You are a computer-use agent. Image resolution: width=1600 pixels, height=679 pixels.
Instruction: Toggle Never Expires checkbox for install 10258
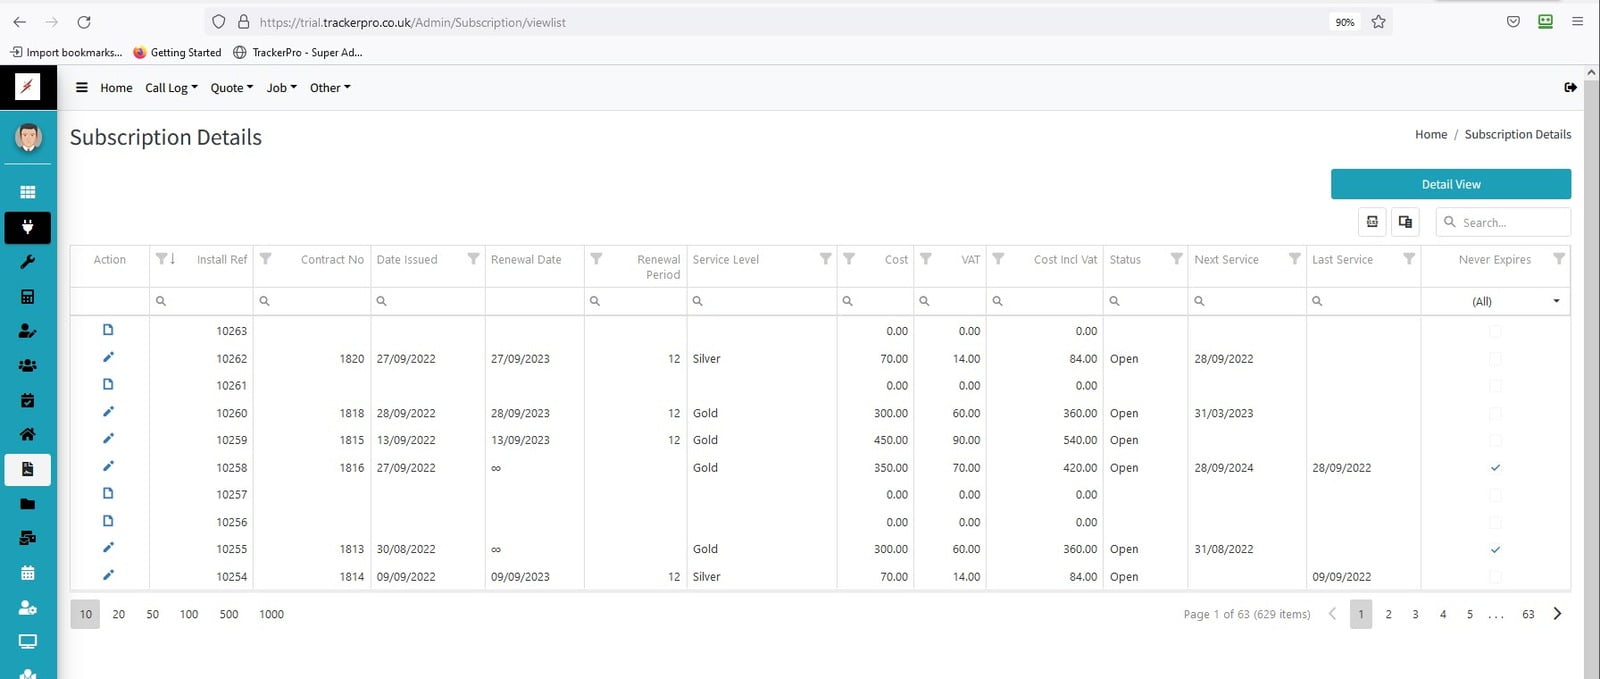[x=1495, y=467]
